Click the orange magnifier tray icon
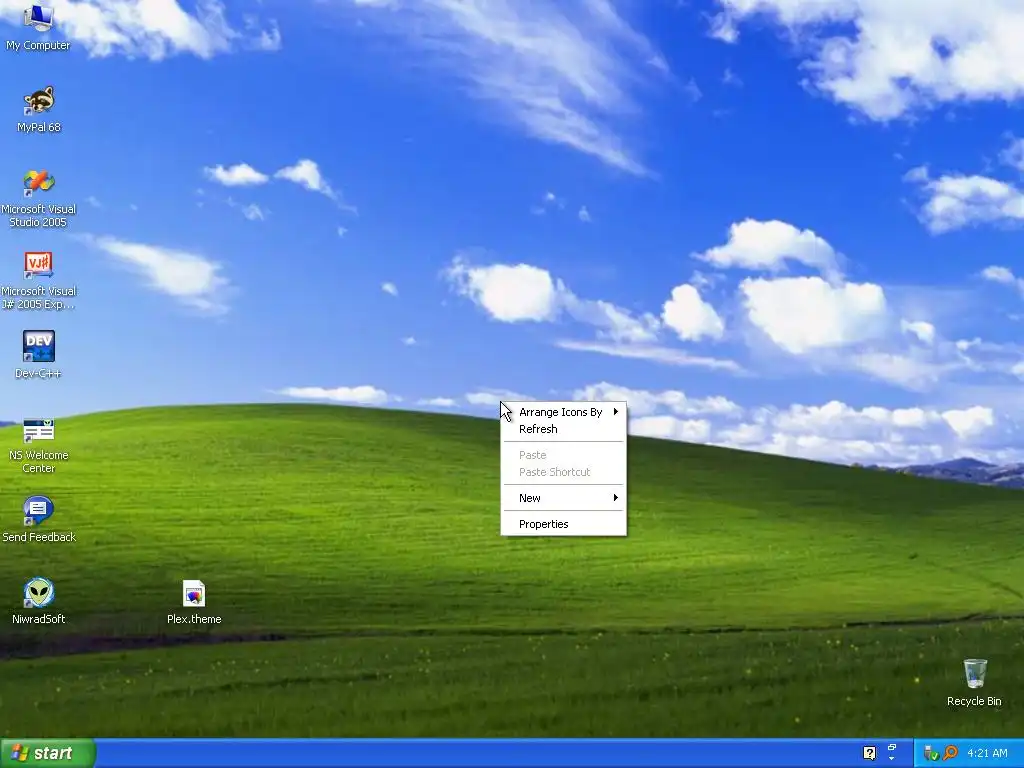The image size is (1024, 768). click(950, 753)
